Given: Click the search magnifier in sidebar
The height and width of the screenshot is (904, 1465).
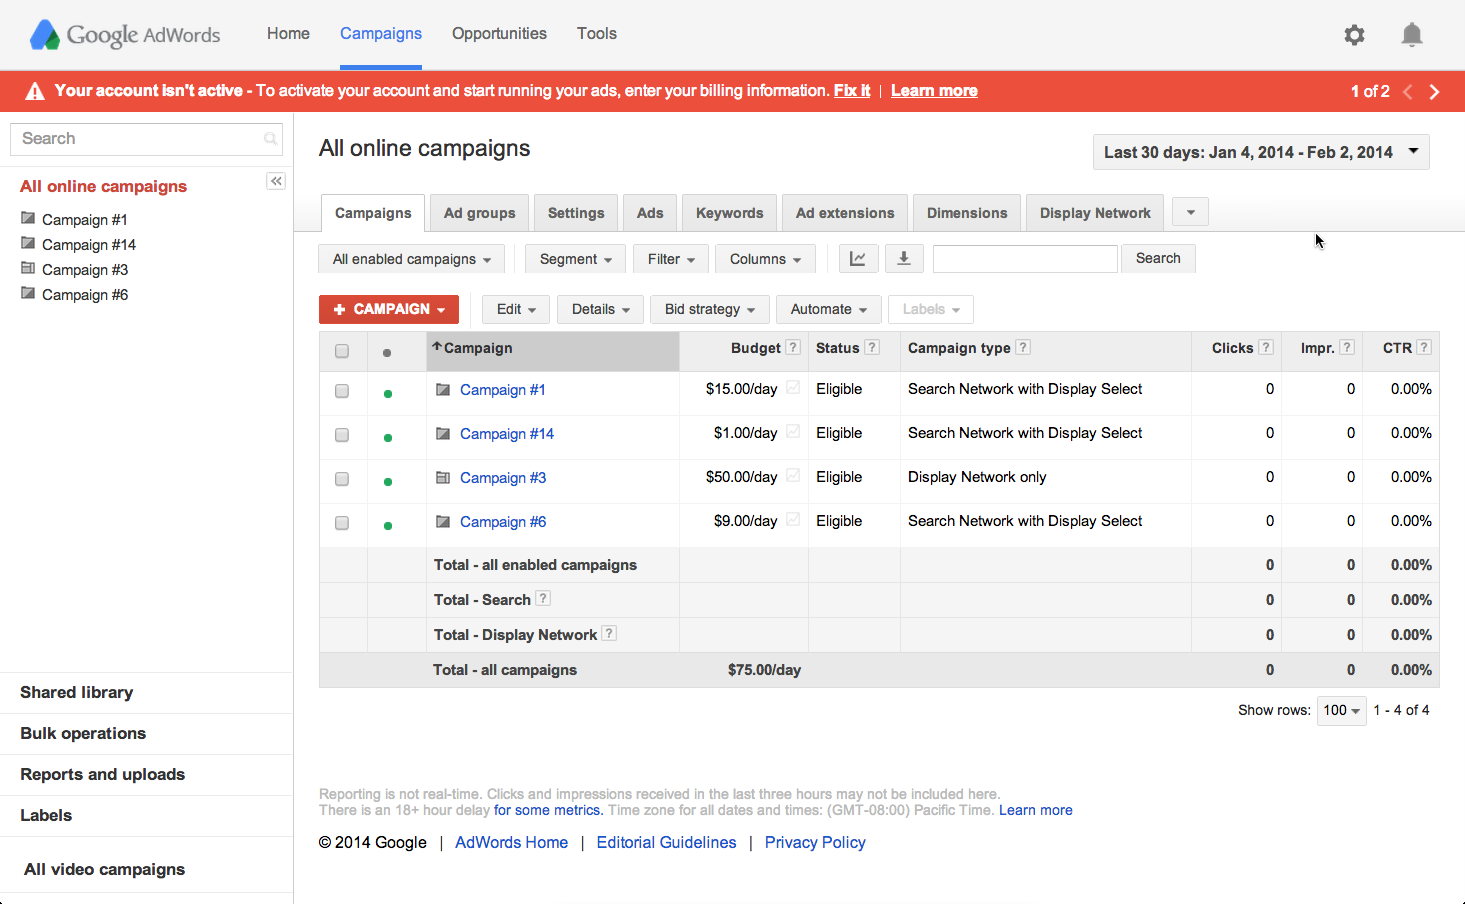Looking at the screenshot, I should coord(270,139).
